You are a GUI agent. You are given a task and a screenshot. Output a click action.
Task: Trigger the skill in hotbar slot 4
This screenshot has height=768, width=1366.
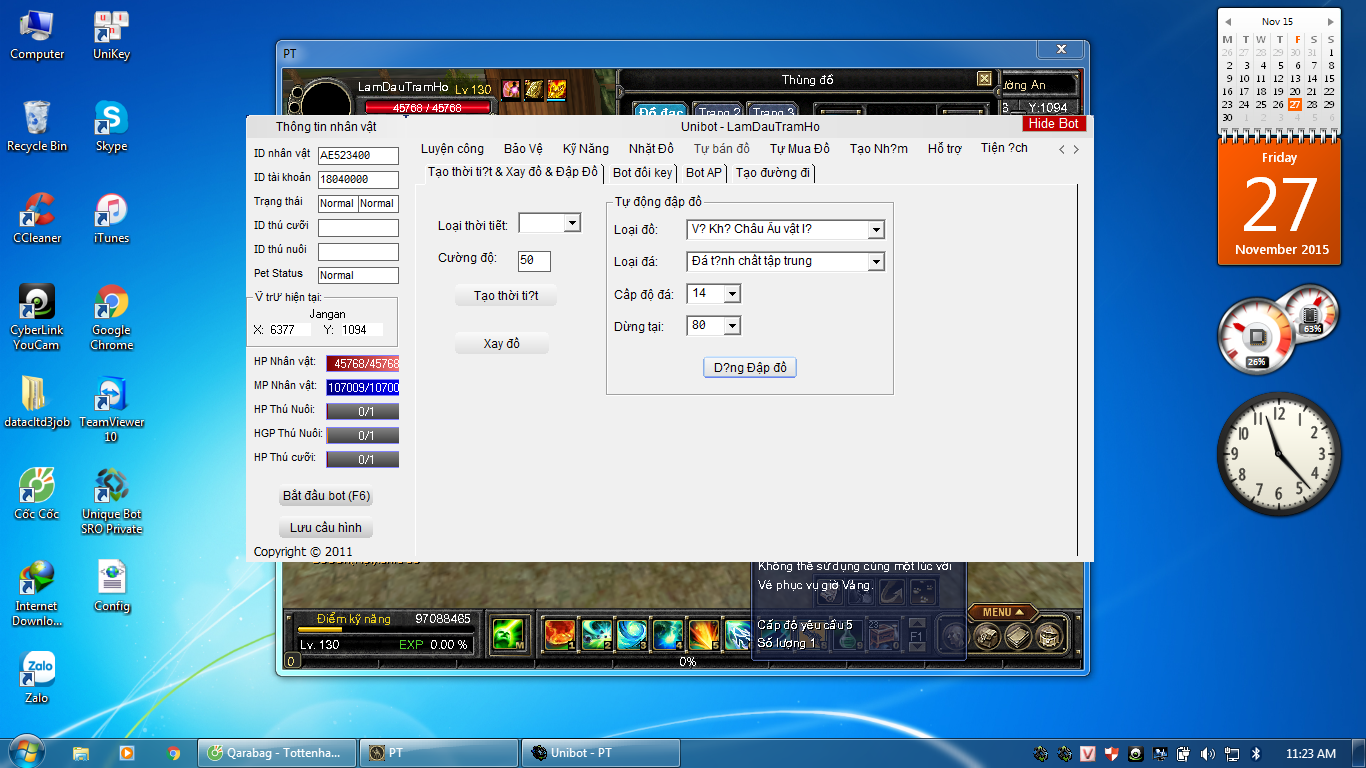(668, 634)
